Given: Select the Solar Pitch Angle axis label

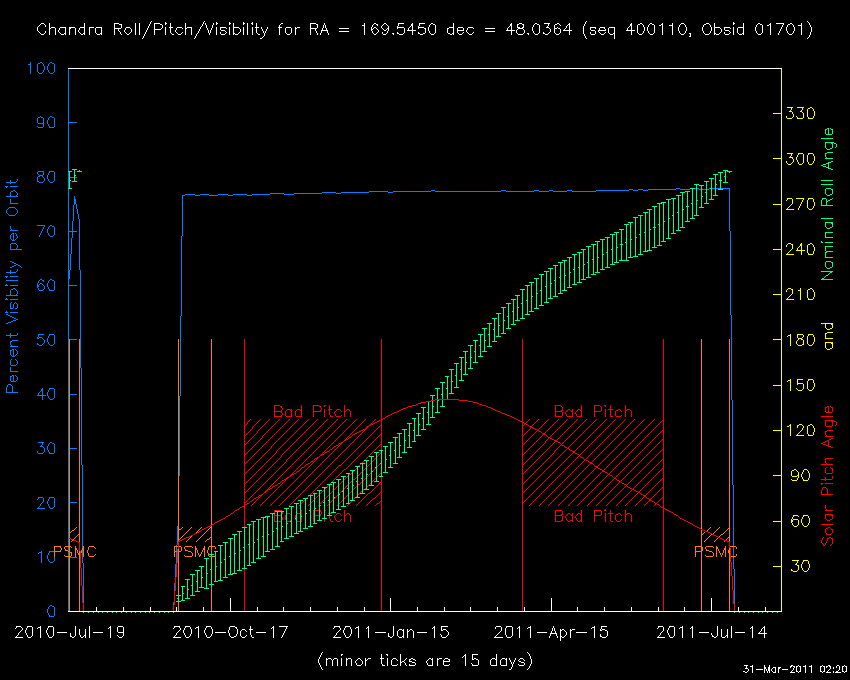Looking at the screenshot, I should tap(828, 476).
